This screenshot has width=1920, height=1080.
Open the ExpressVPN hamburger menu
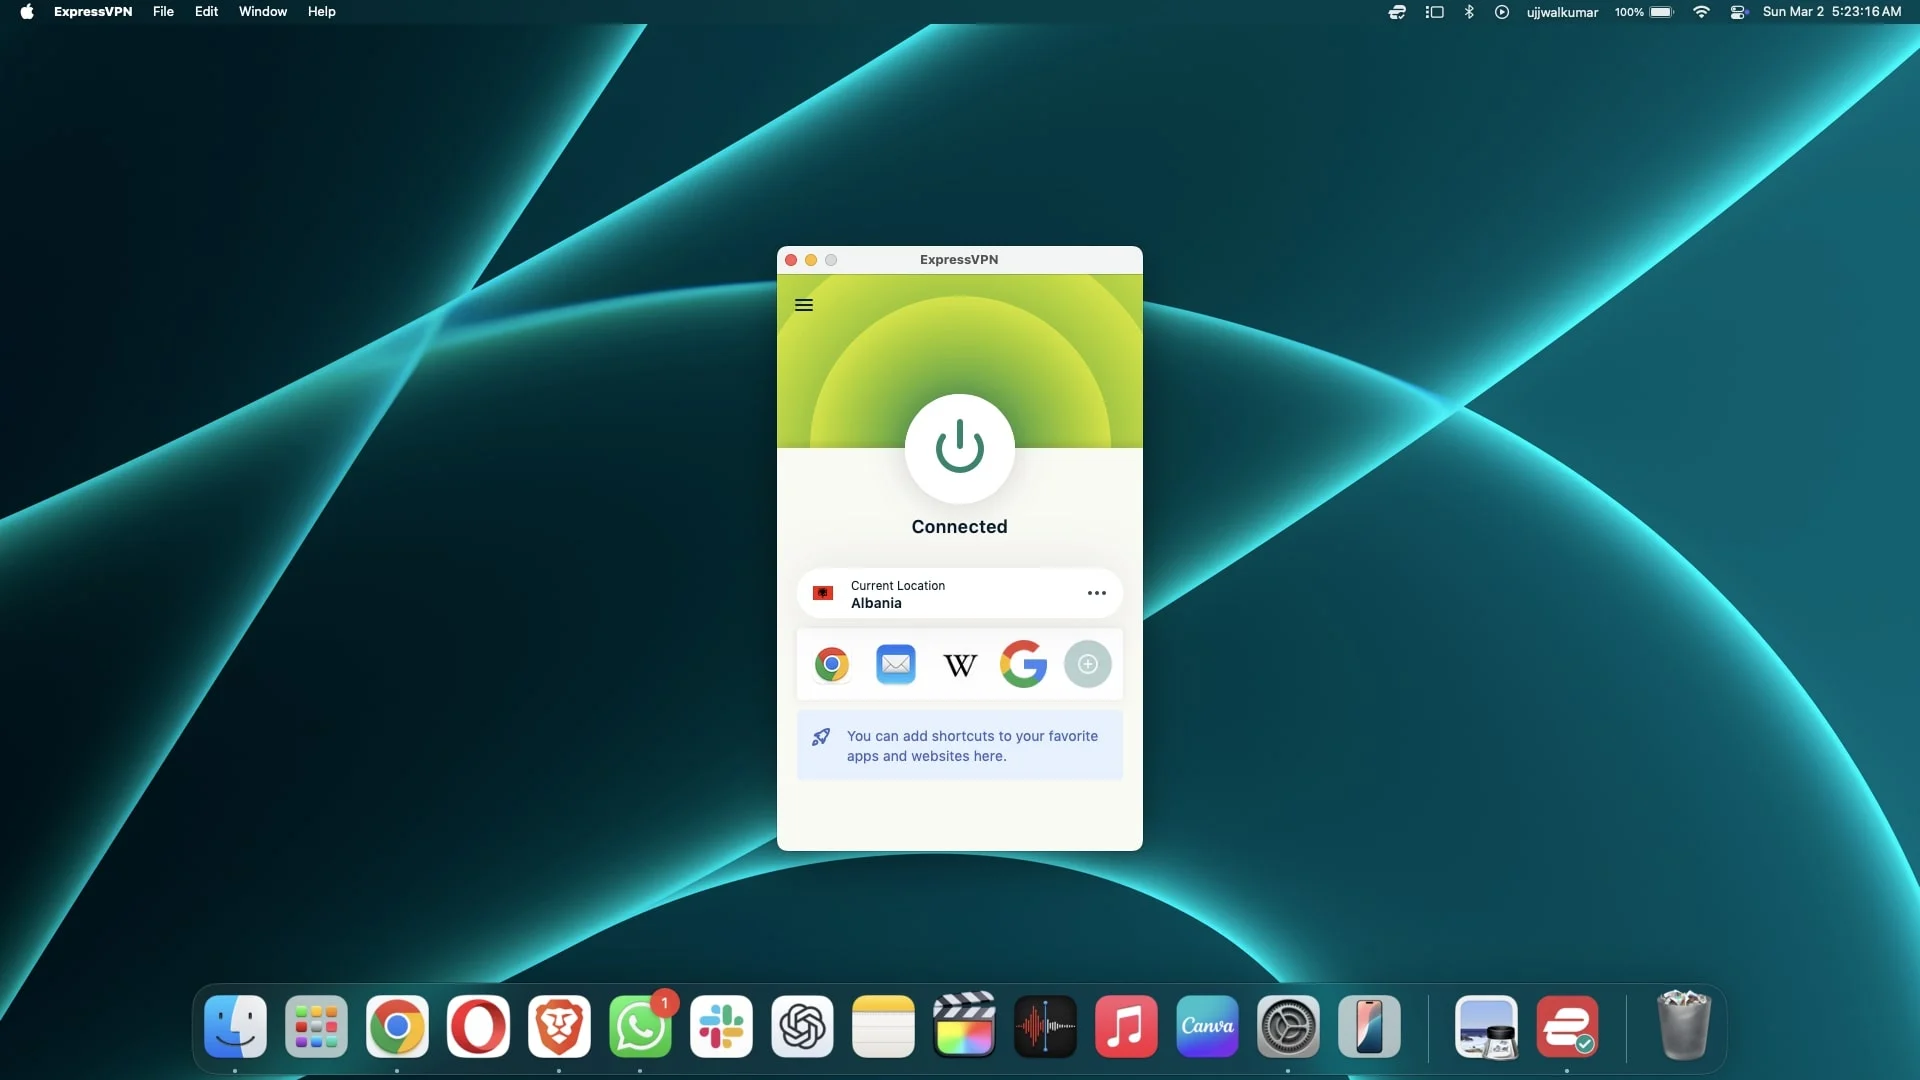coord(803,305)
